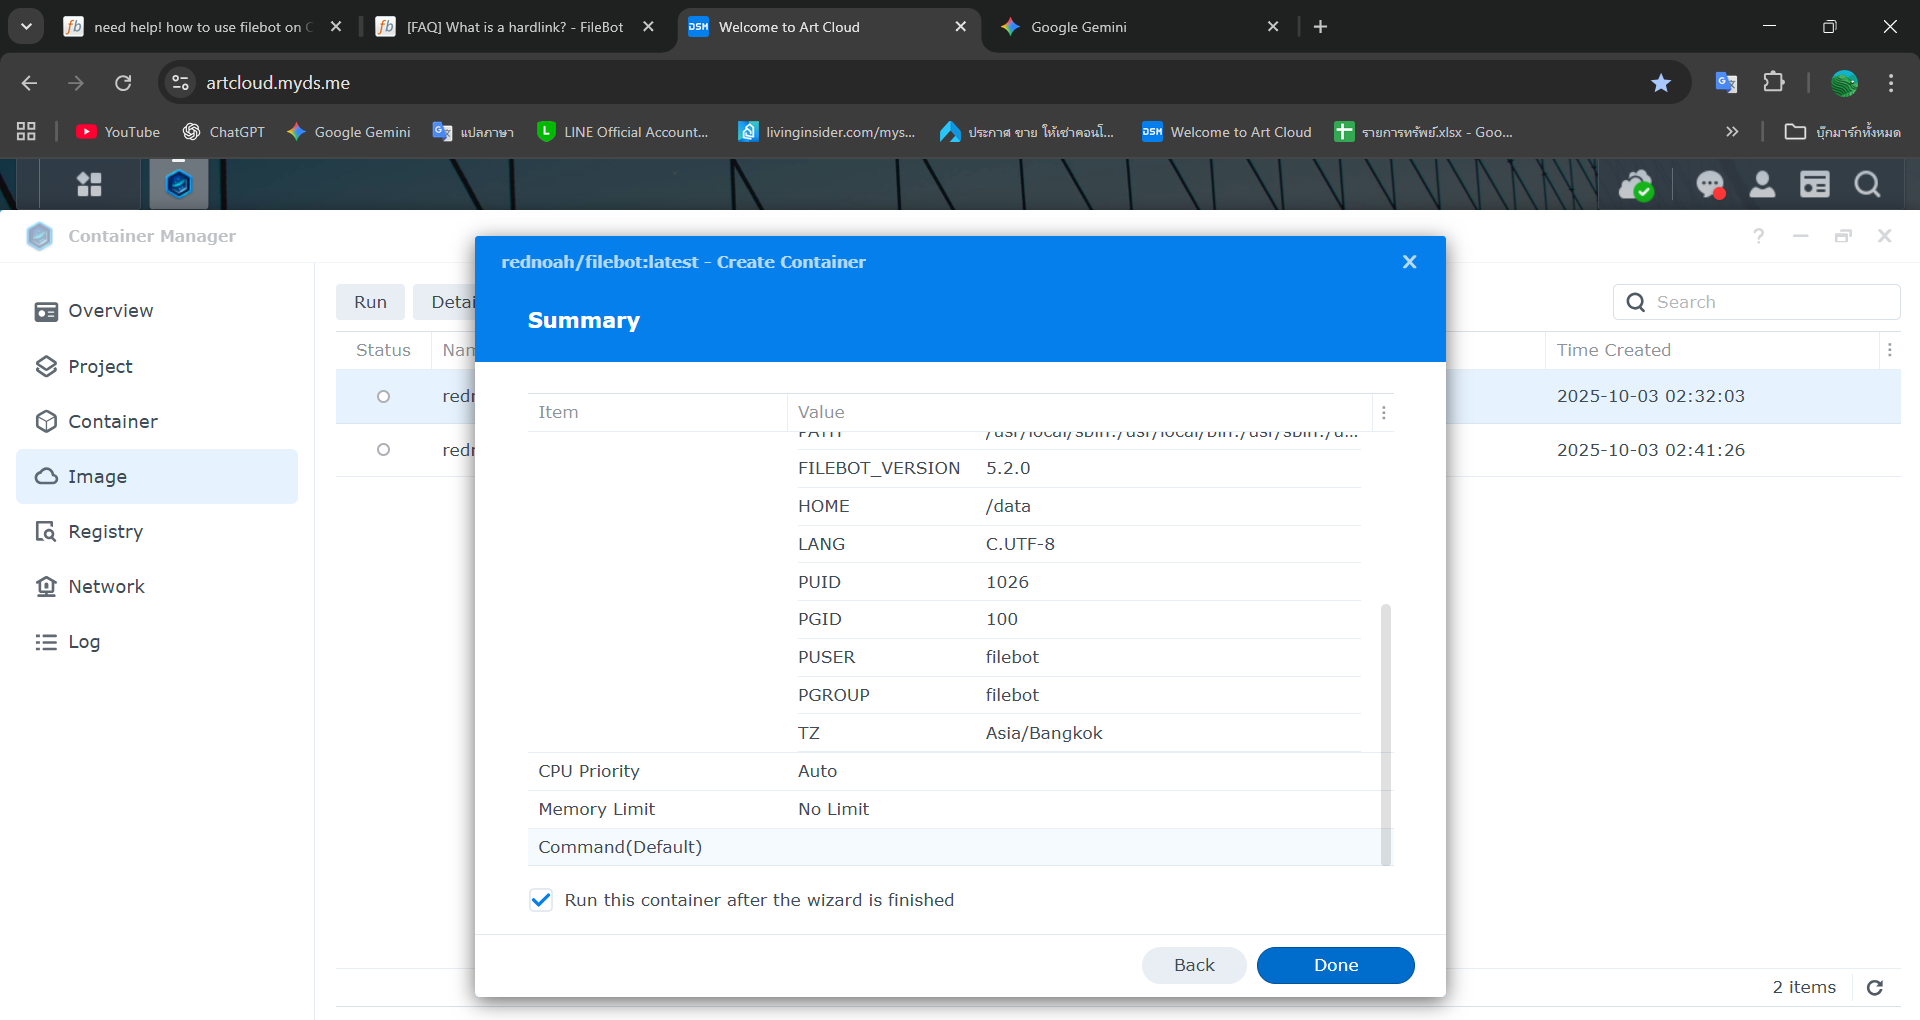
Task: Click Done to create the container
Action: click(1335, 965)
